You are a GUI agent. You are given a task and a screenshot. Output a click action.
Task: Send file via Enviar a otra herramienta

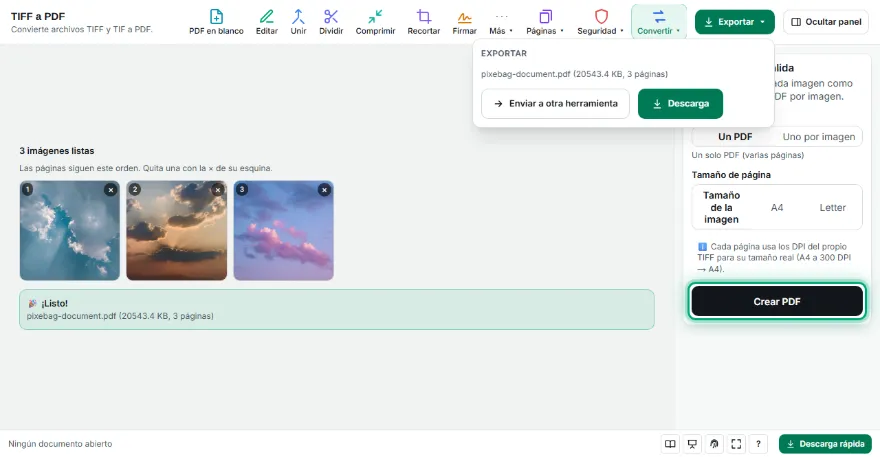(x=555, y=103)
